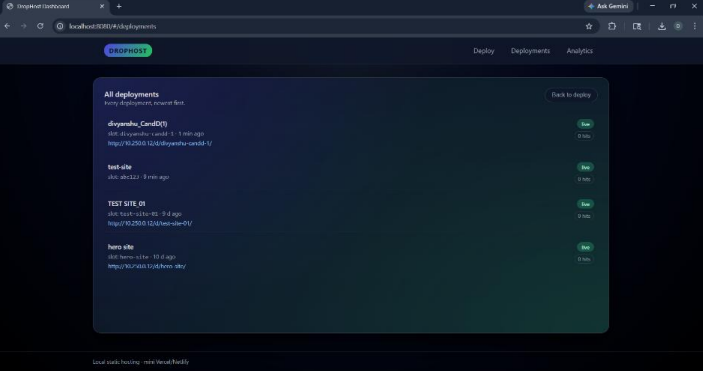Click the 0 hits badge for test-site
The height and width of the screenshot is (371, 703).
click(x=584, y=179)
